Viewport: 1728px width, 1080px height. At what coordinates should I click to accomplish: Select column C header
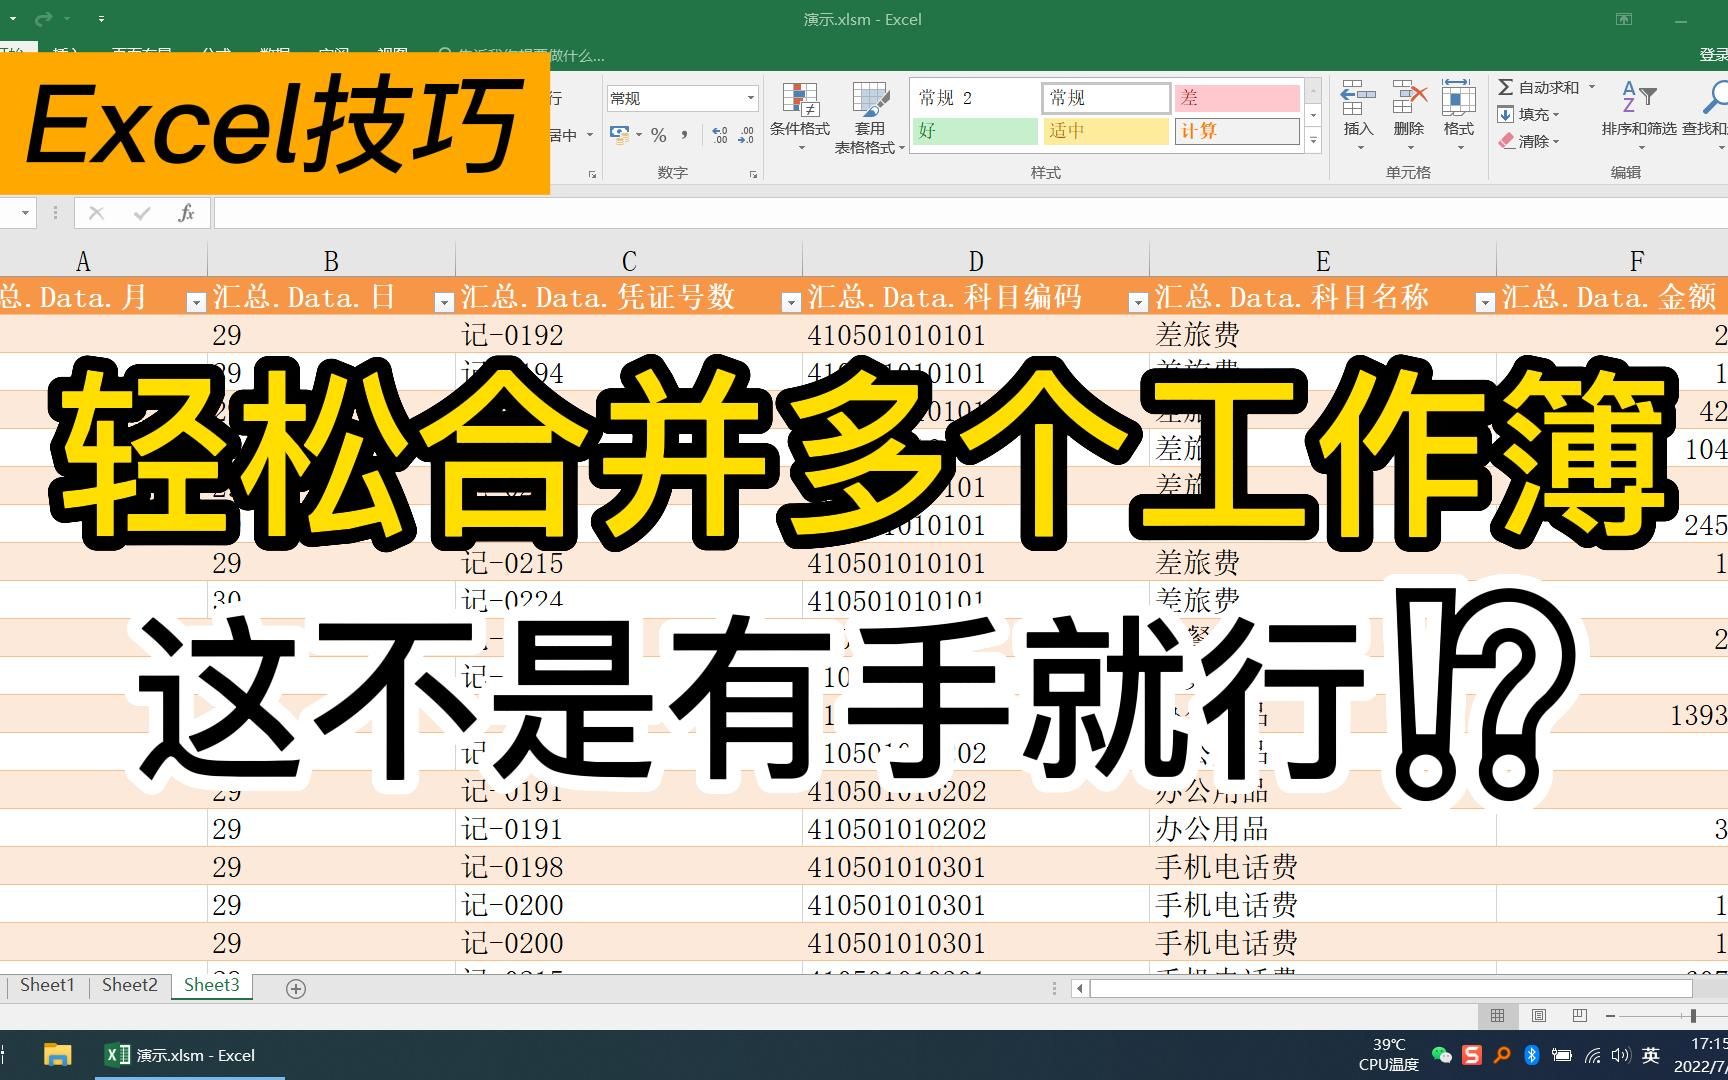click(629, 261)
